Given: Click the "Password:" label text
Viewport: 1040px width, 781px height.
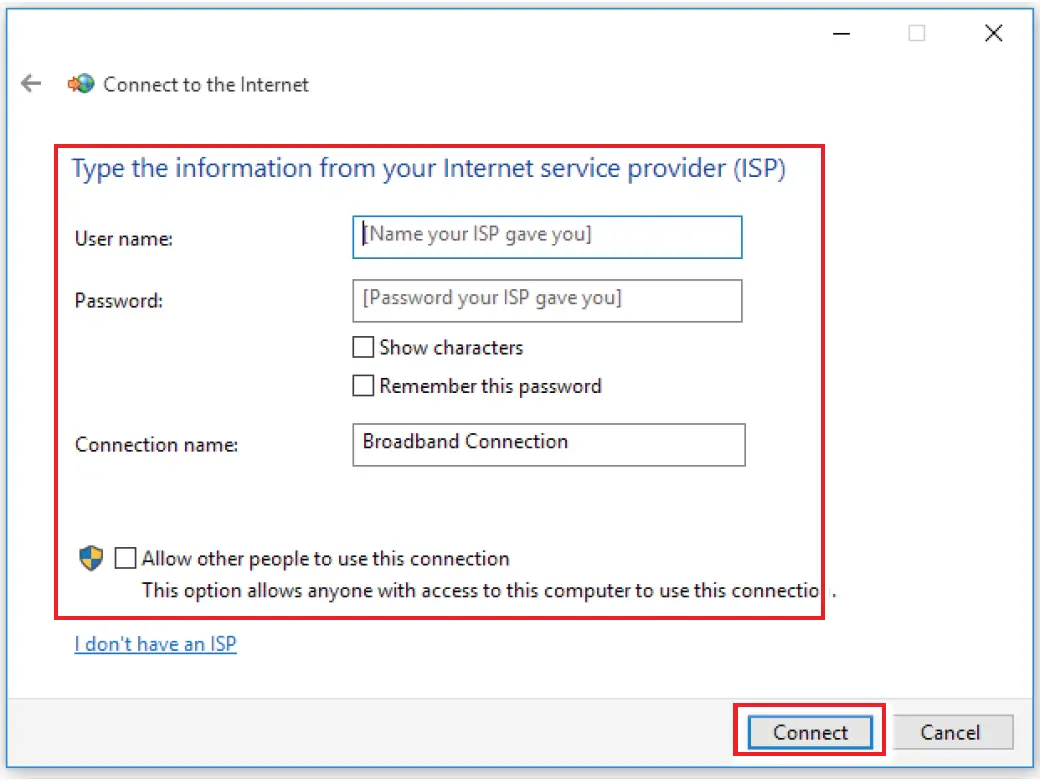Looking at the screenshot, I should click(x=118, y=300).
